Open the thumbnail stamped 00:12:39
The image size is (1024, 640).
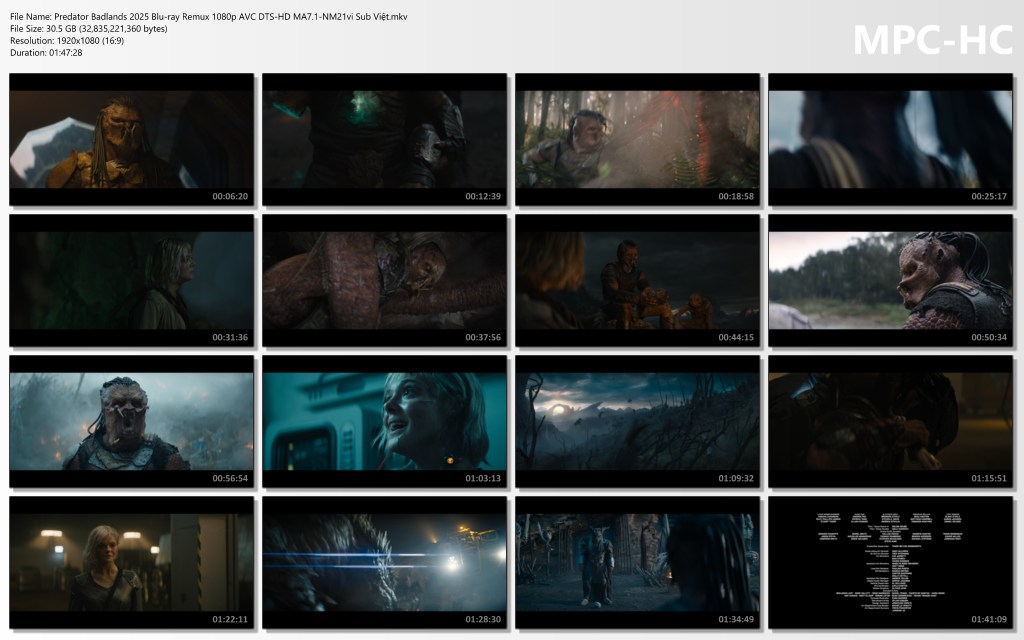pyautogui.click(x=385, y=139)
